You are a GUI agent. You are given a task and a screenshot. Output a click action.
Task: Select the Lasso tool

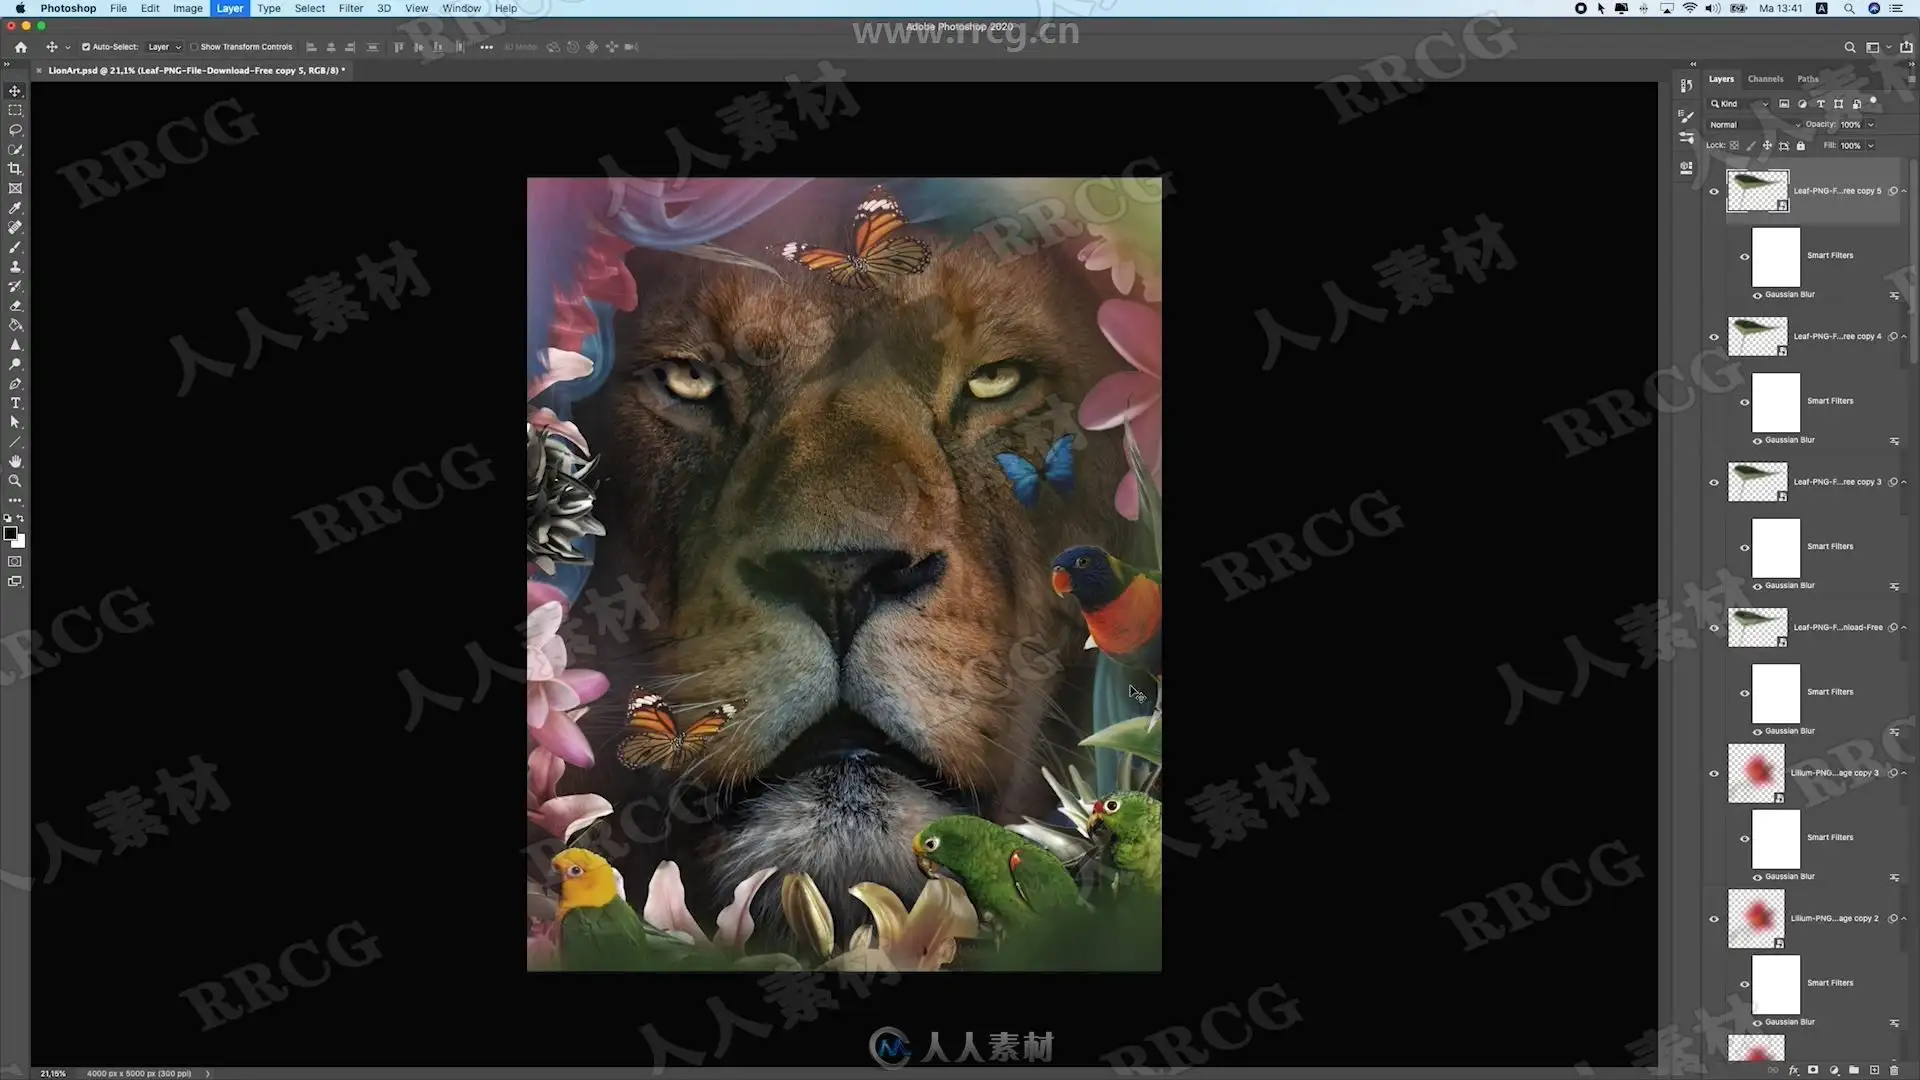(x=15, y=130)
